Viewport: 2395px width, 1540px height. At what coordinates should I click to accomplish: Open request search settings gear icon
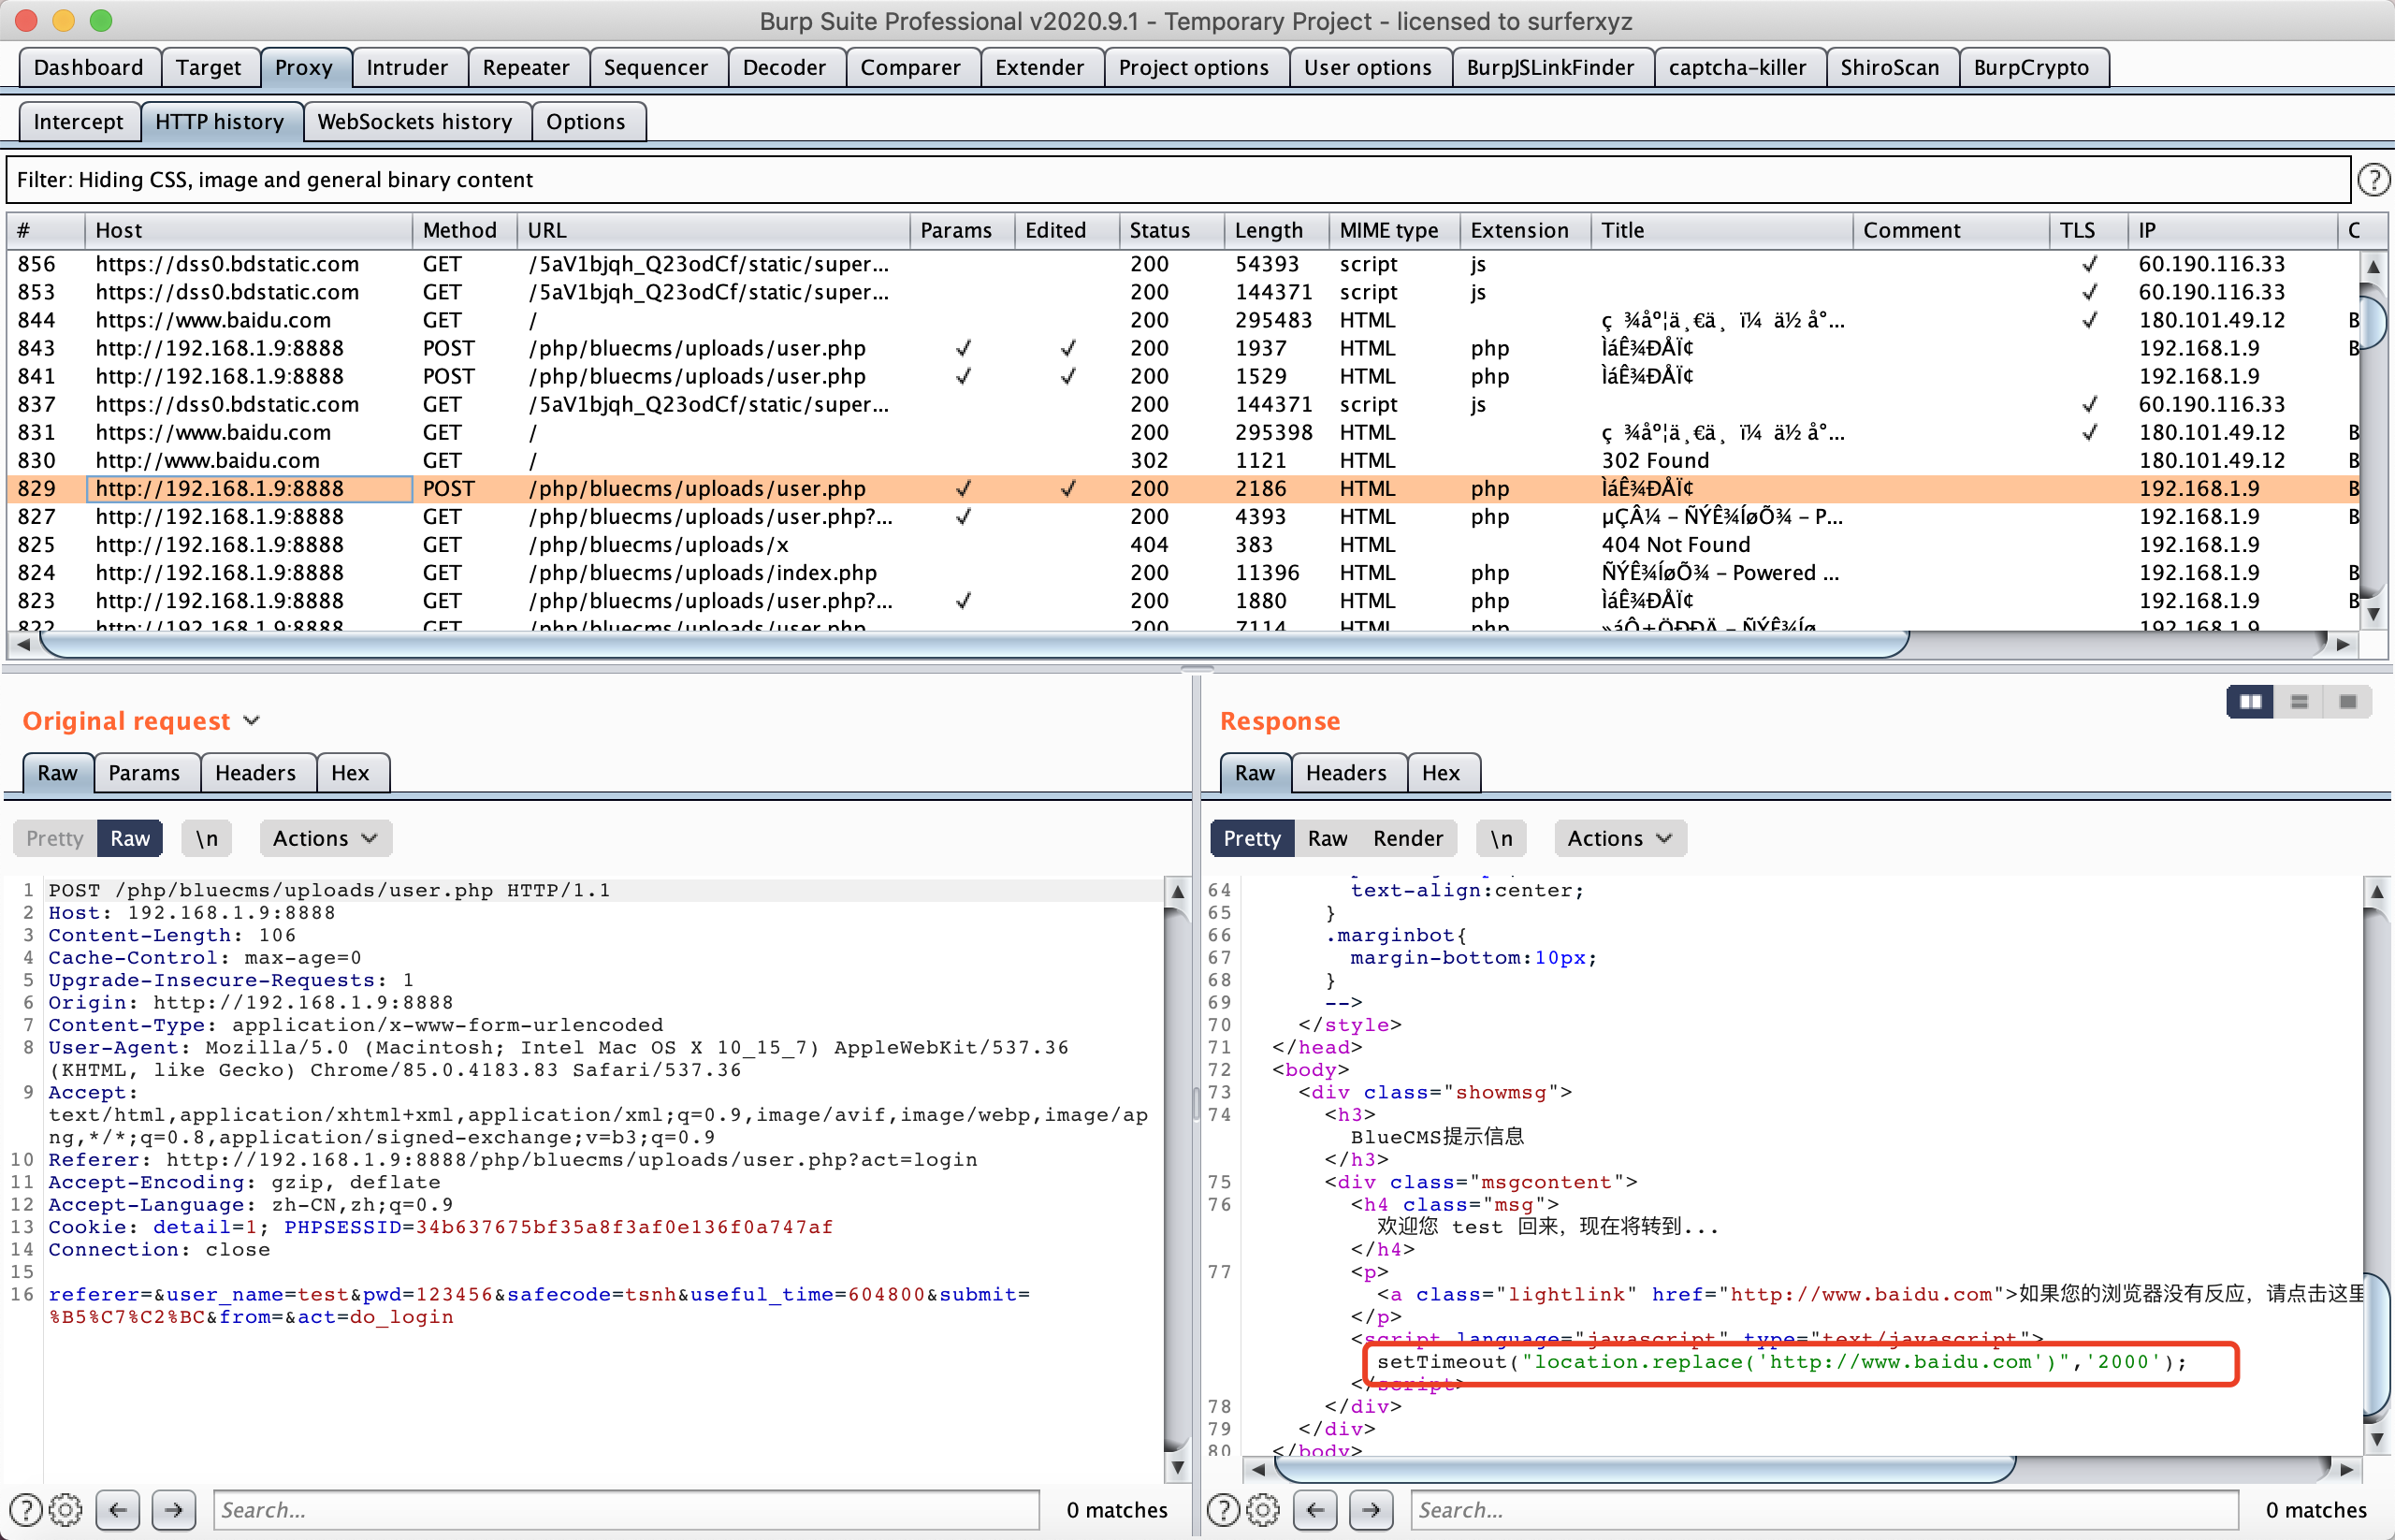65,1509
